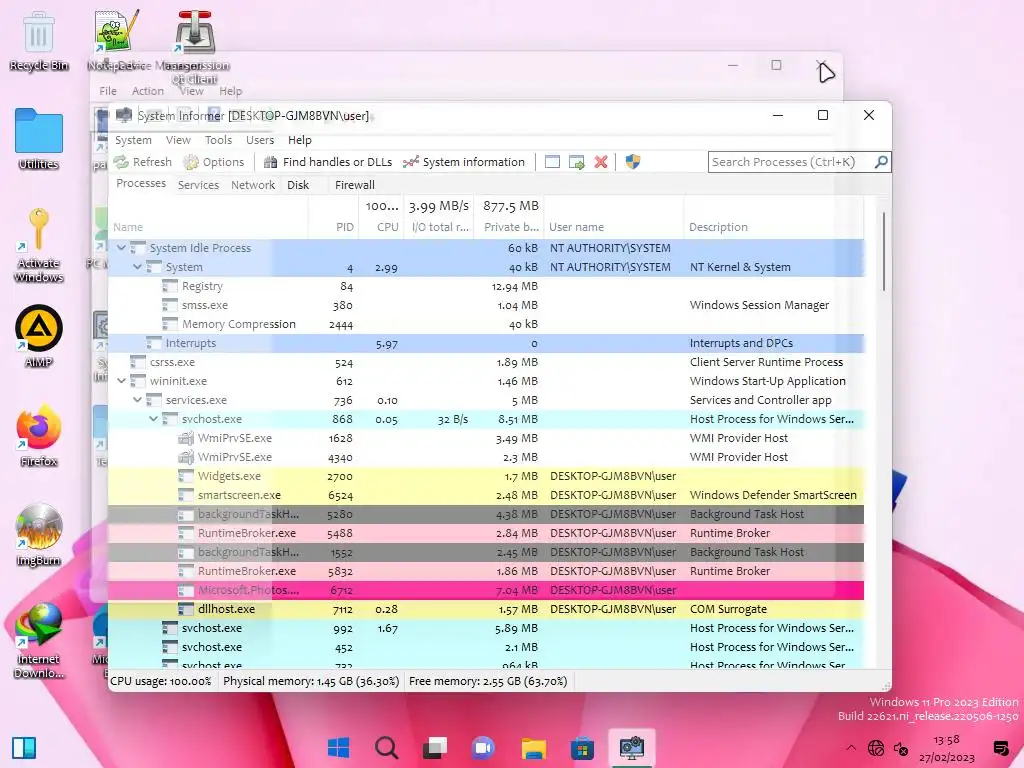Select the Interrupts row

click(x=486, y=343)
